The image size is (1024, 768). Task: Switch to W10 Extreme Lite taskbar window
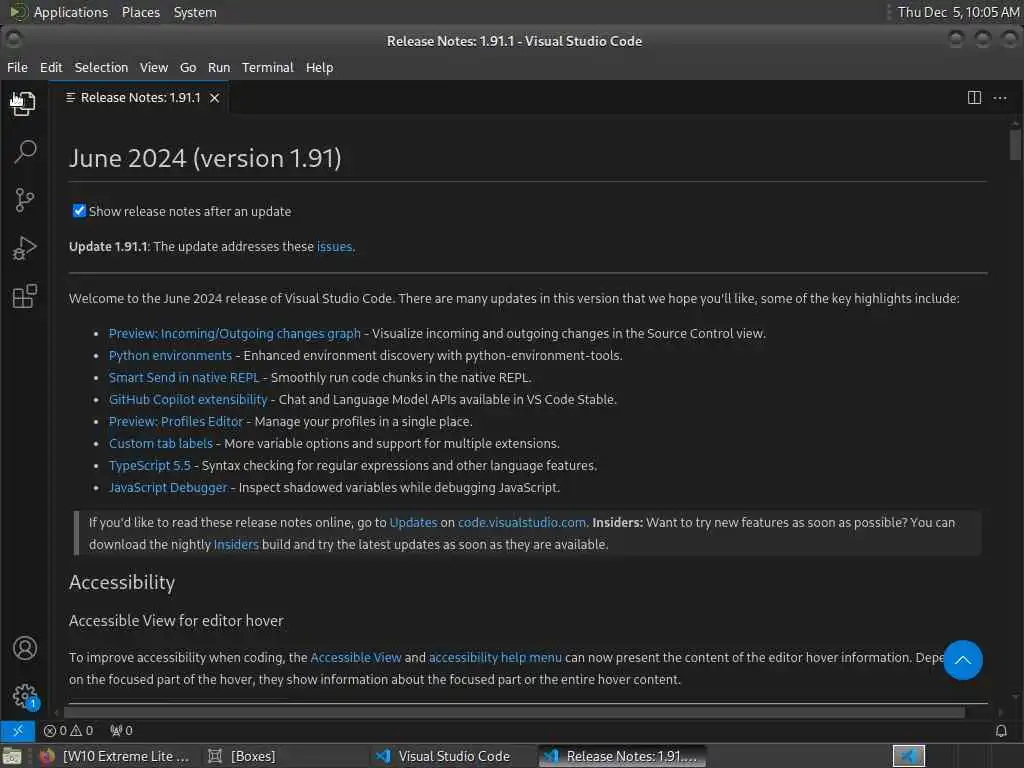click(x=114, y=756)
